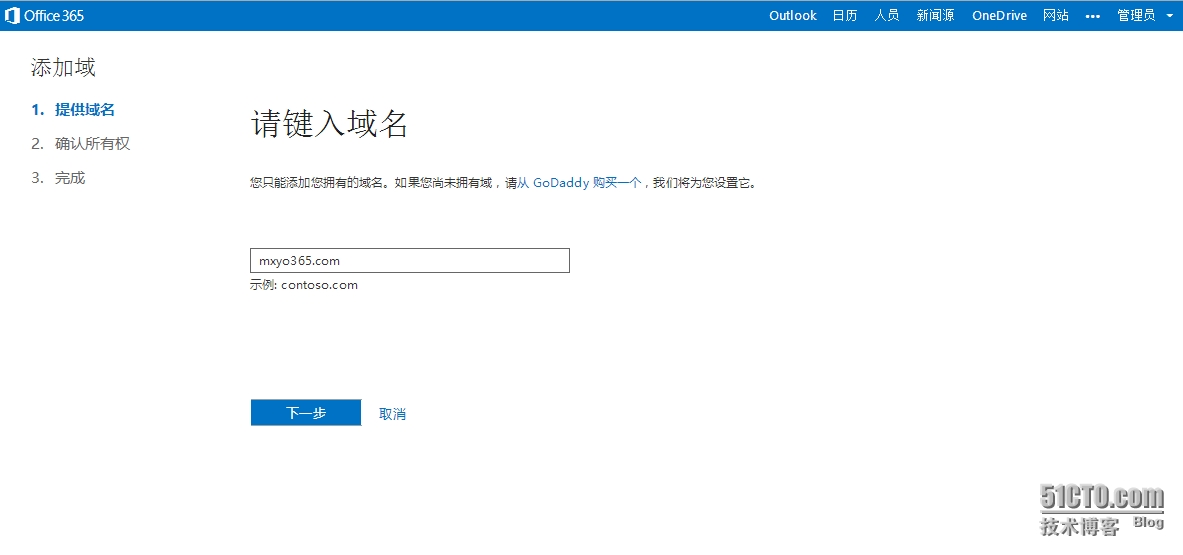
Task: Select 新闻源 in the navigation bar
Action: click(935, 16)
